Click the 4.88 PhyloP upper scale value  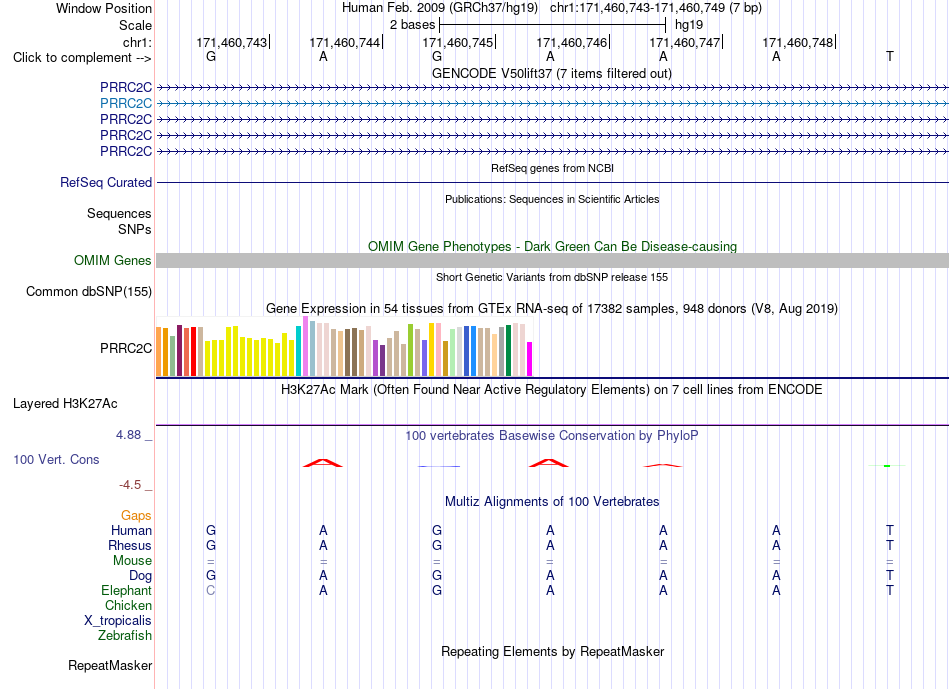click(128, 435)
